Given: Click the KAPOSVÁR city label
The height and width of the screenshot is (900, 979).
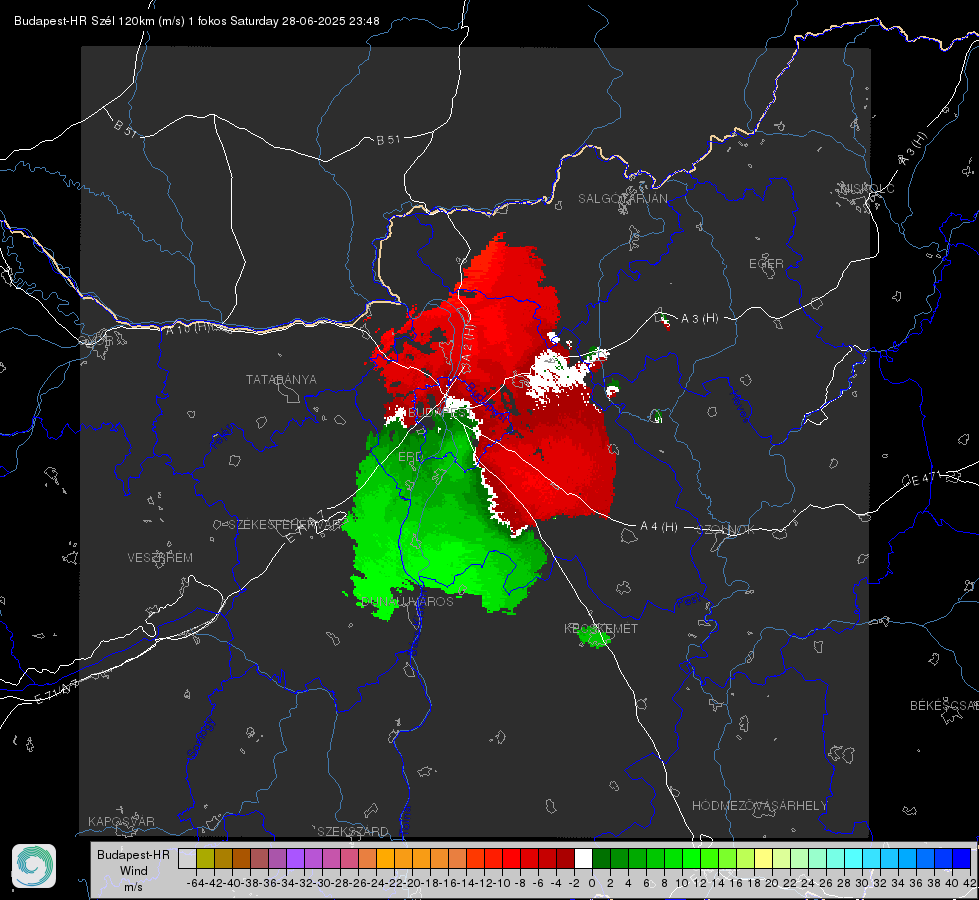Looking at the screenshot, I should 121,821.
